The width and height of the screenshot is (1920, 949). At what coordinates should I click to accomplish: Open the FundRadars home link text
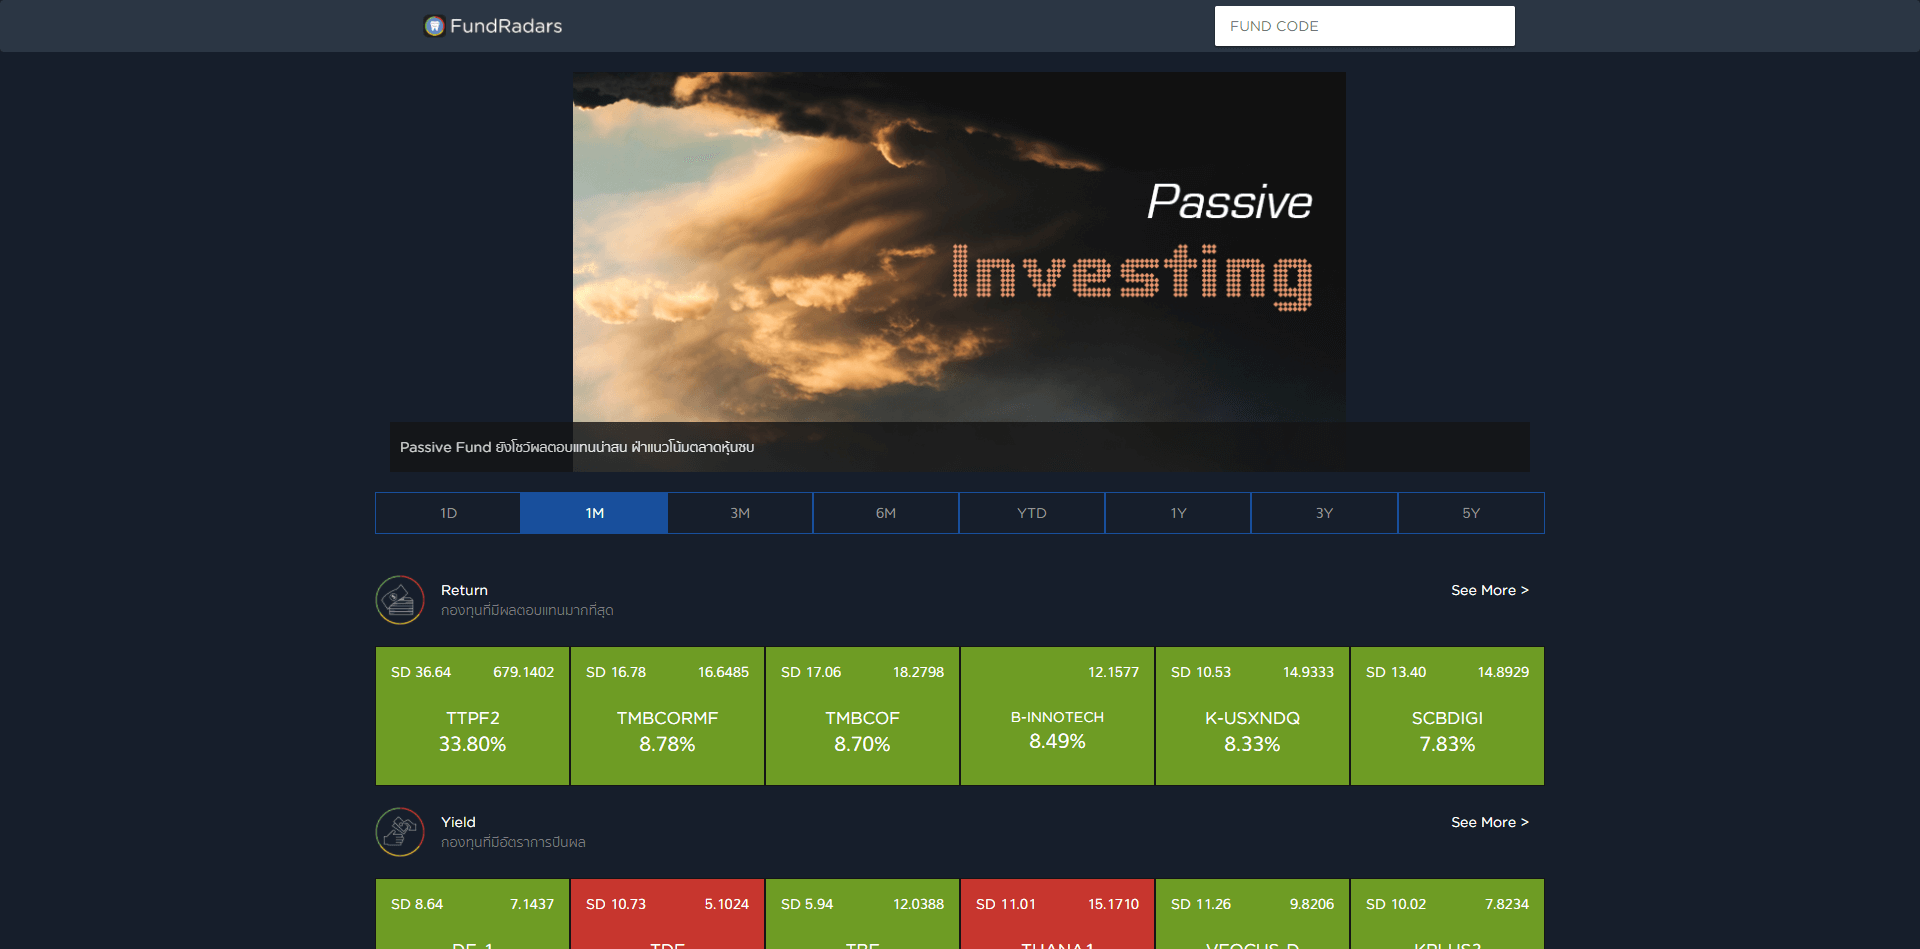coord(506,26)
